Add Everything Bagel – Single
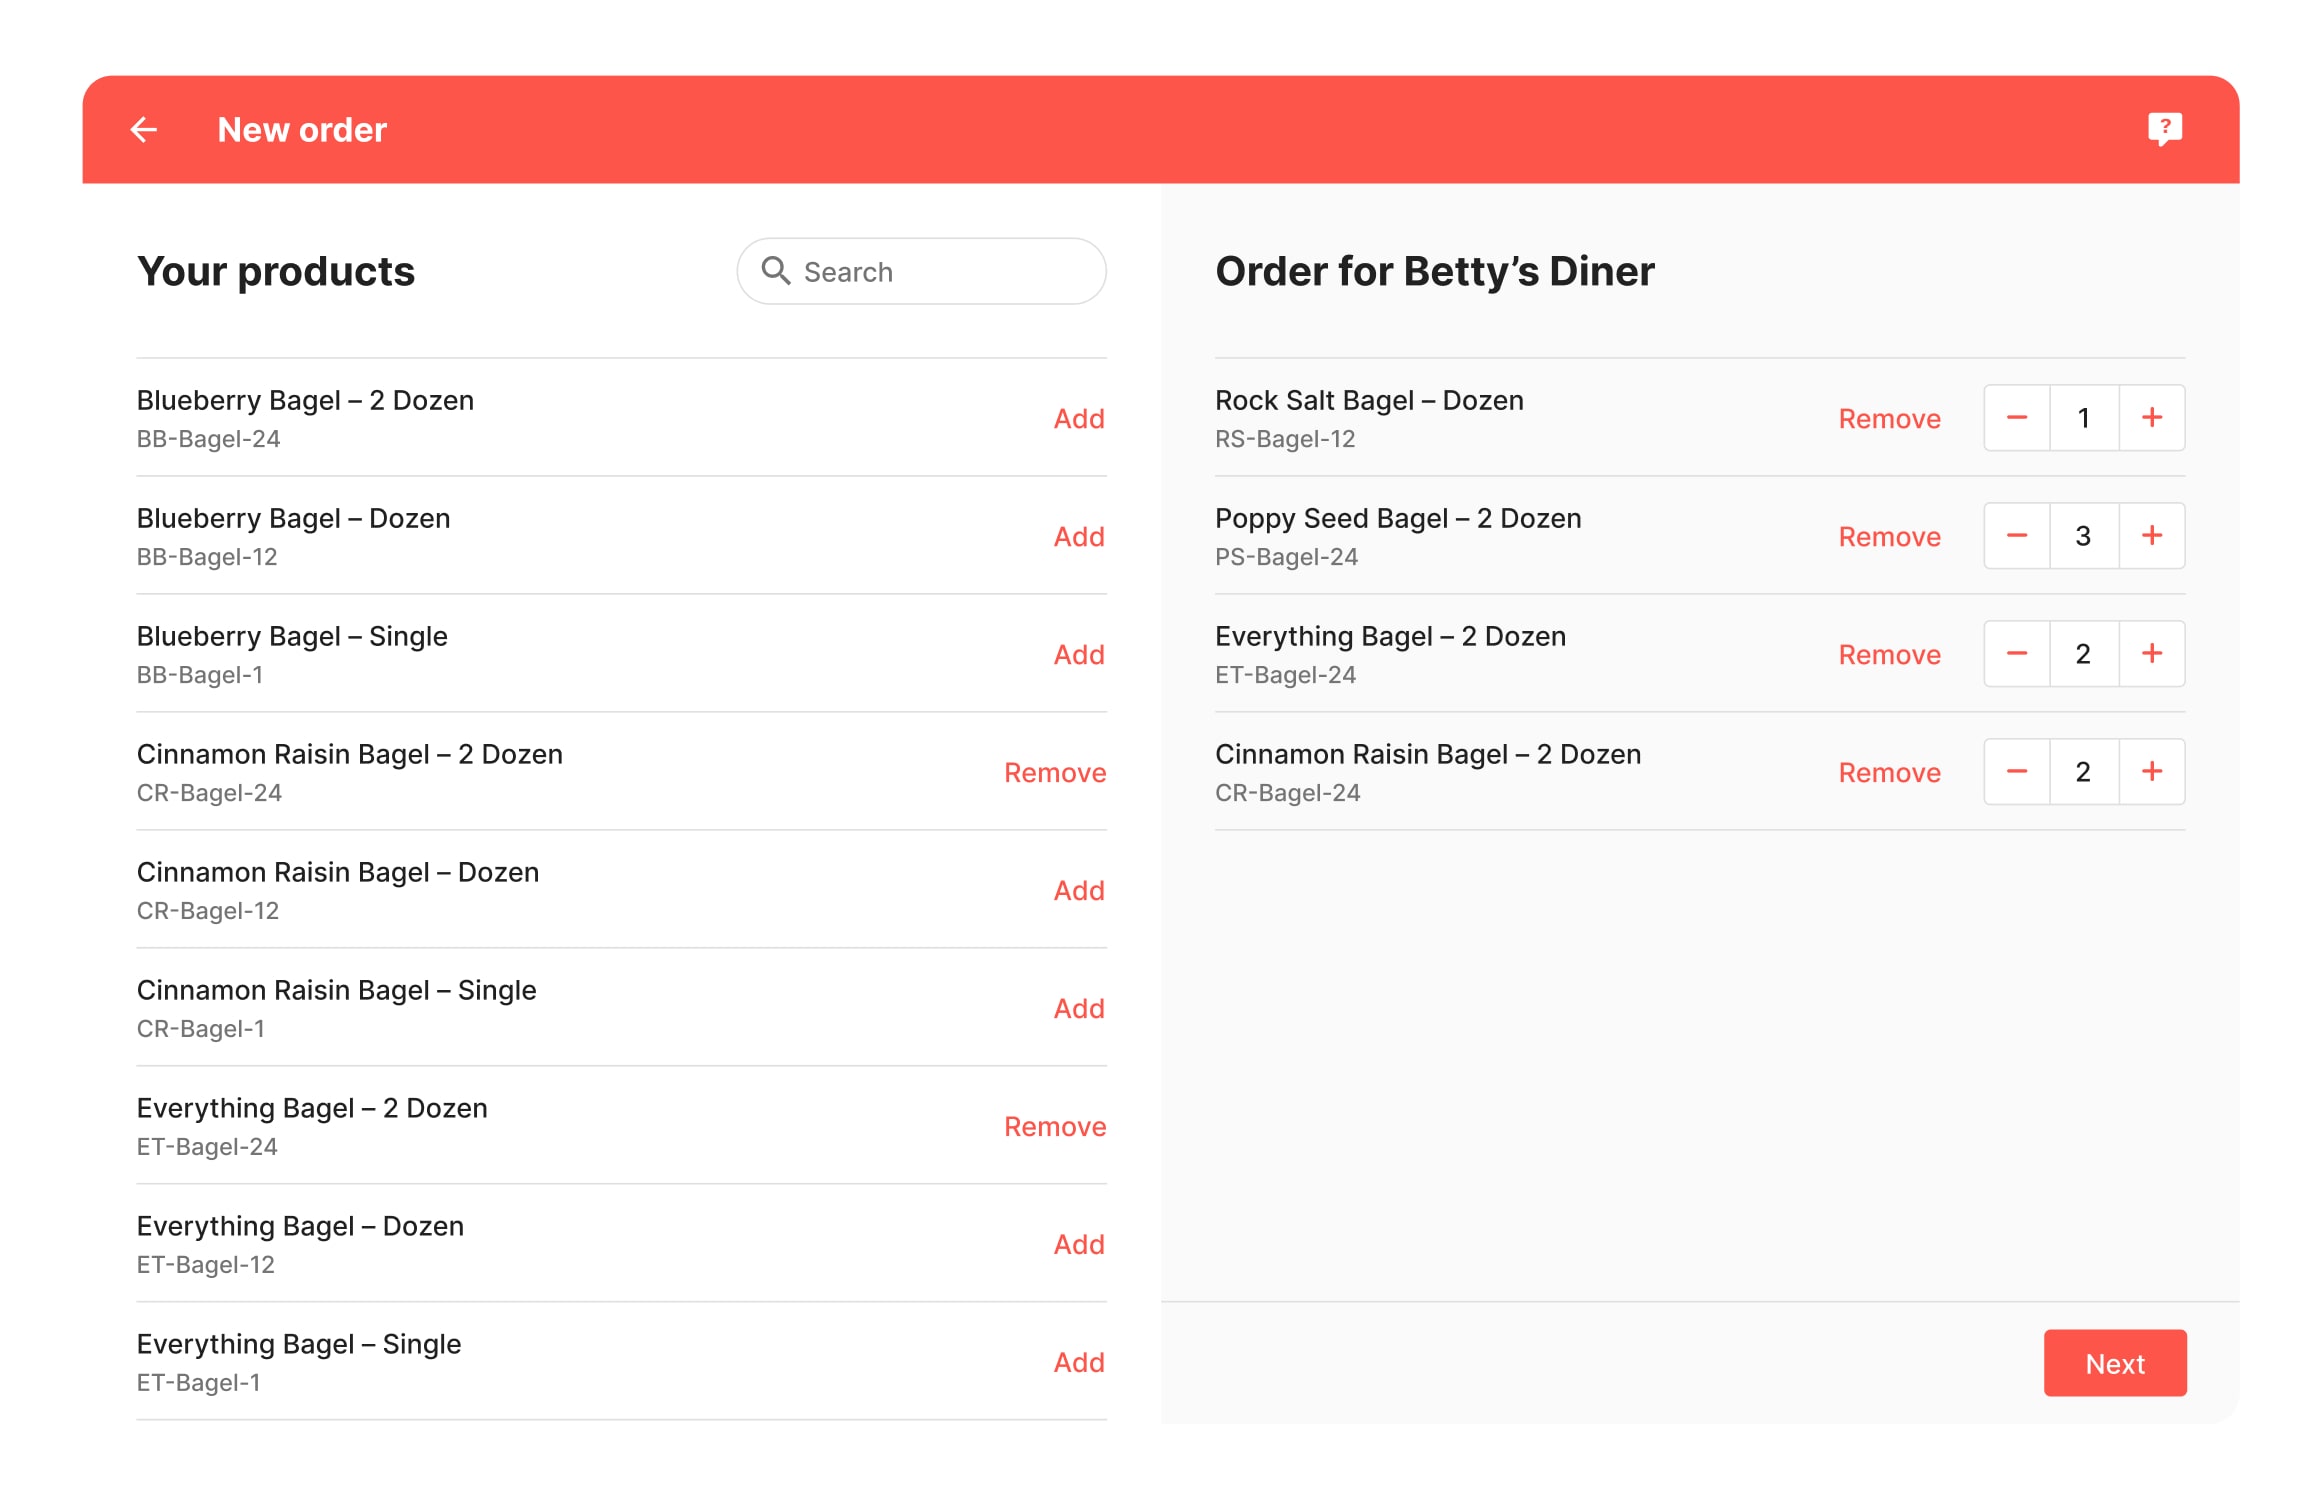This screenshot has width=2320, height=1499. [1078, 1363]
